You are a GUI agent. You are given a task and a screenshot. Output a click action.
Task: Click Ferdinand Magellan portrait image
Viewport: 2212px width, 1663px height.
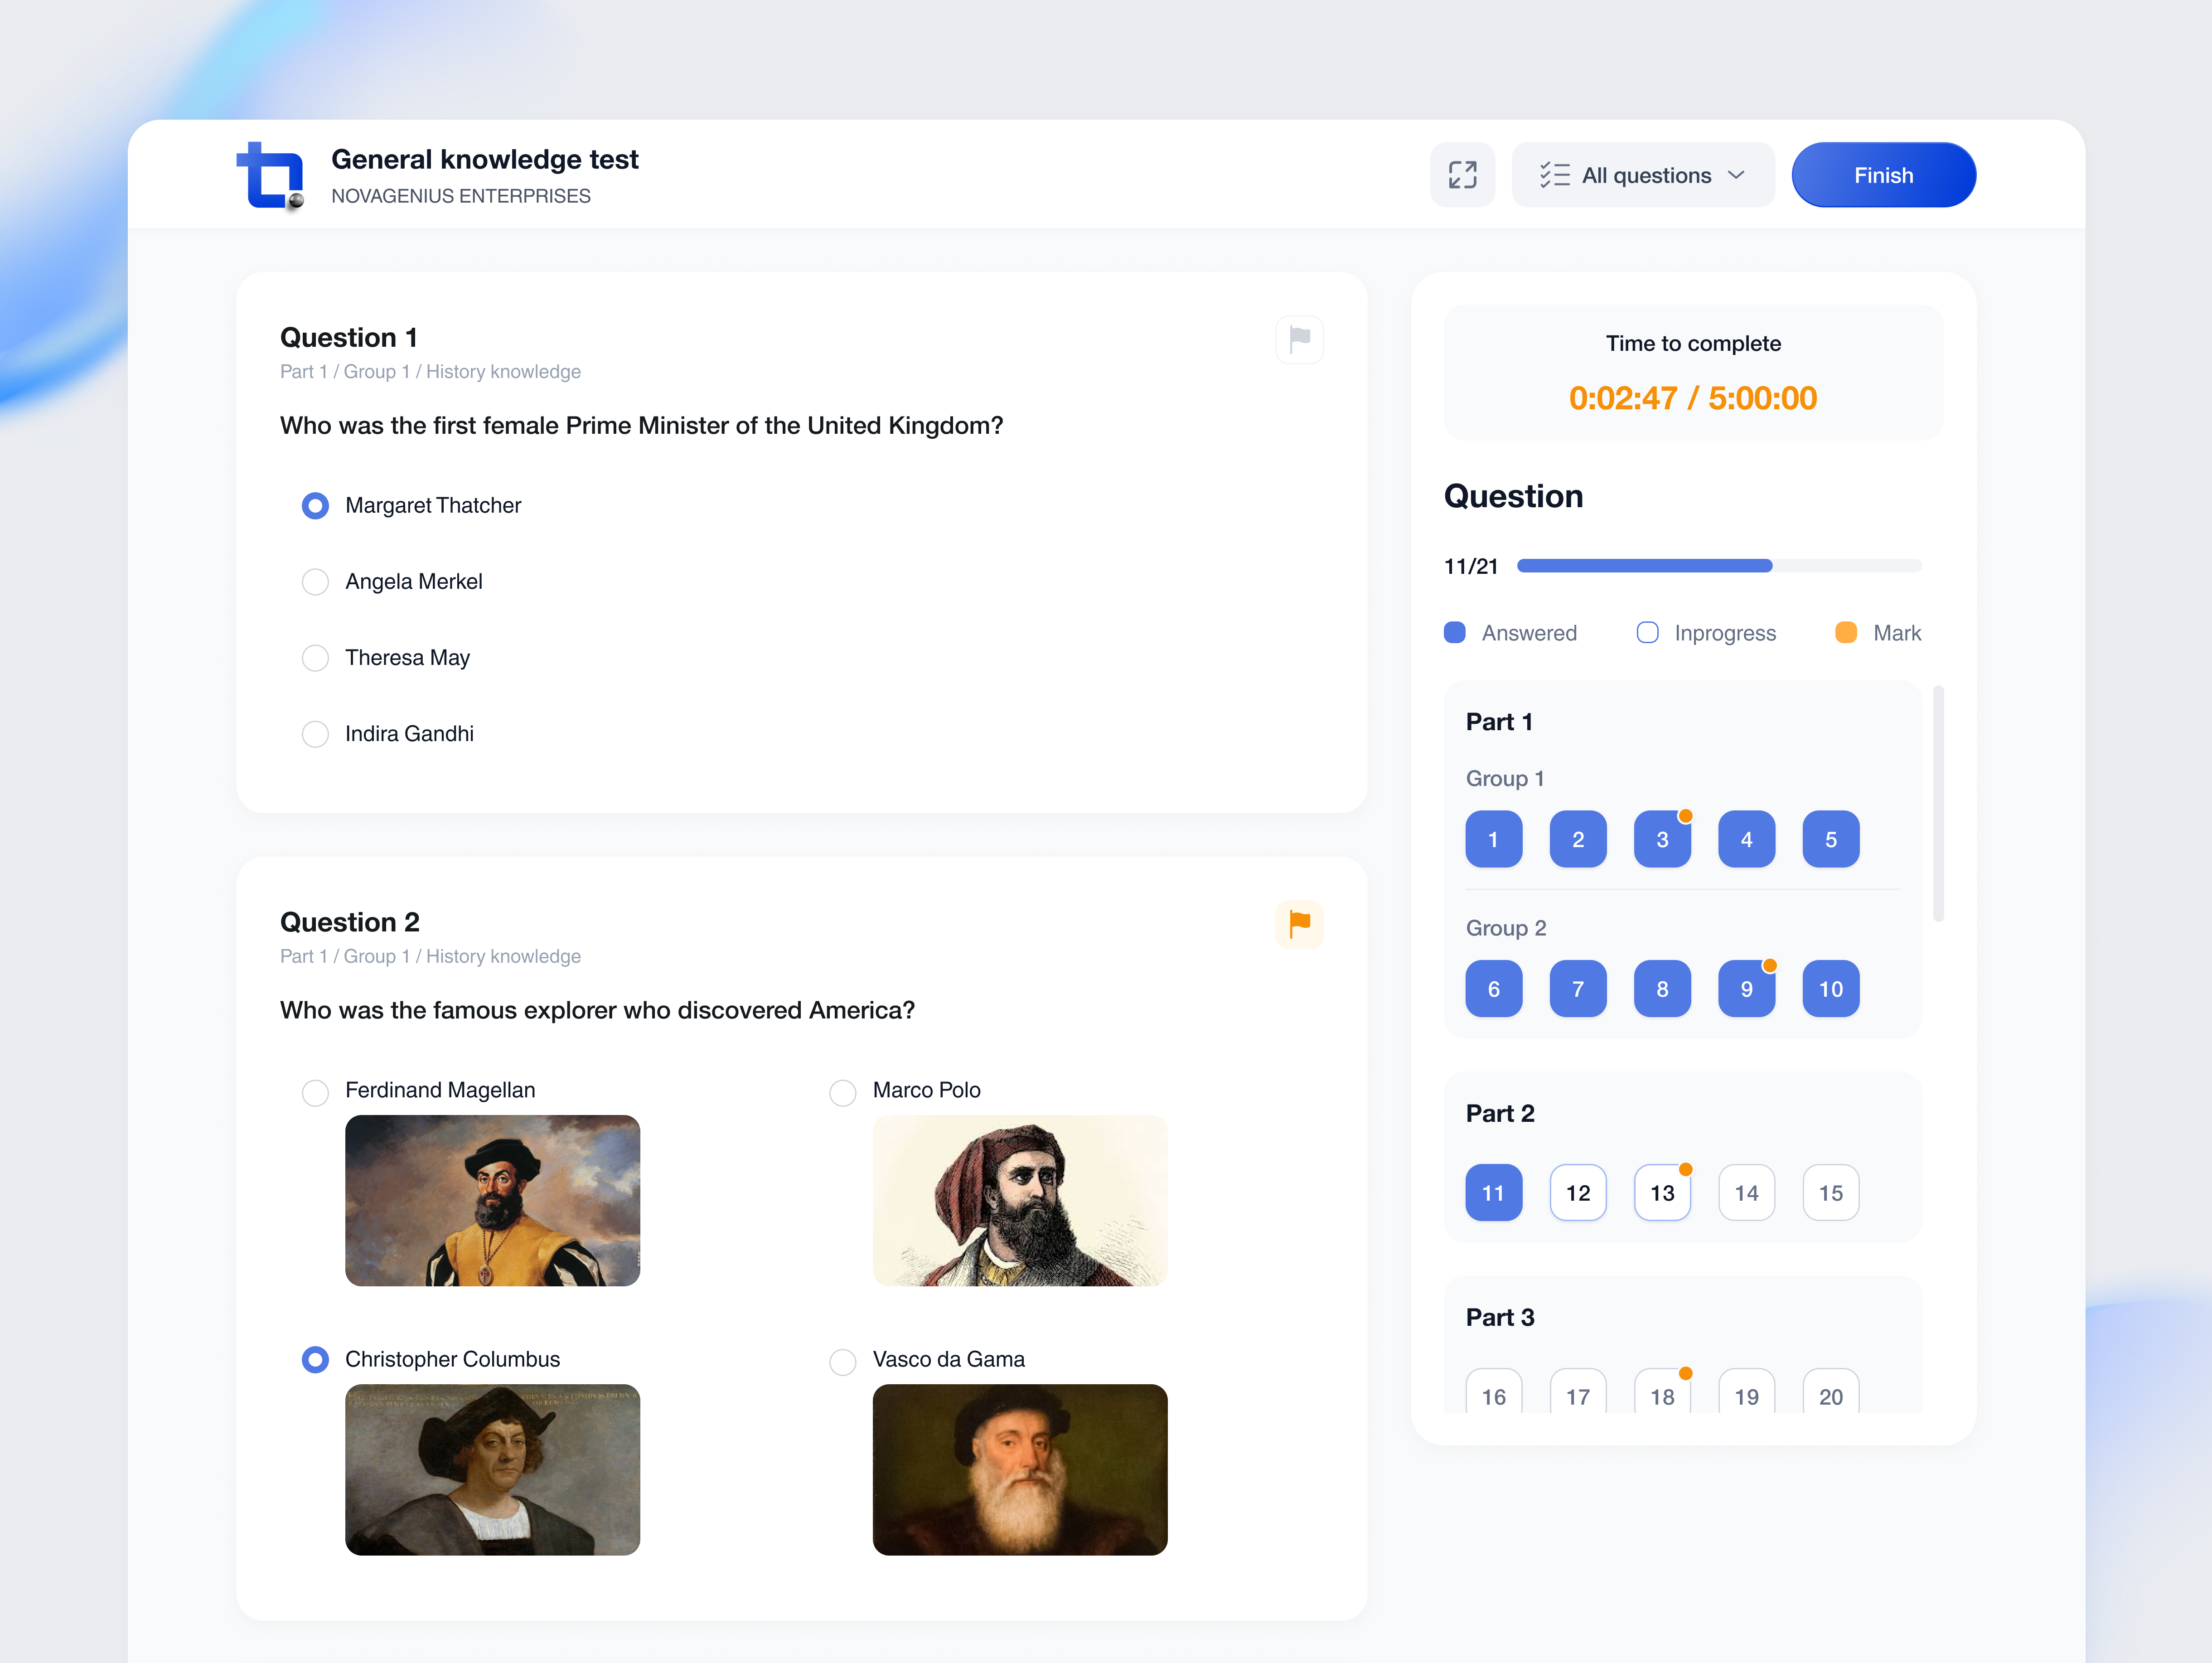[x=492, y=1200]
